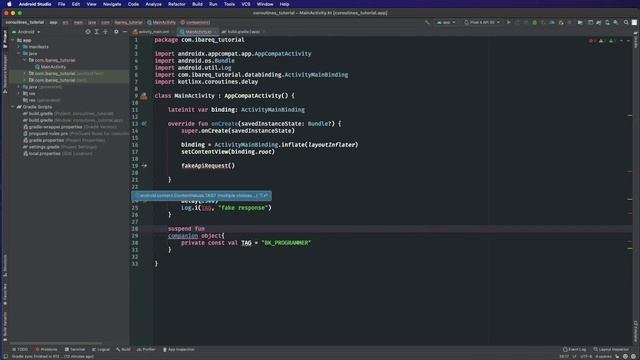Open the Logcat tool window

pyautogui.click(x=101, y=349)
